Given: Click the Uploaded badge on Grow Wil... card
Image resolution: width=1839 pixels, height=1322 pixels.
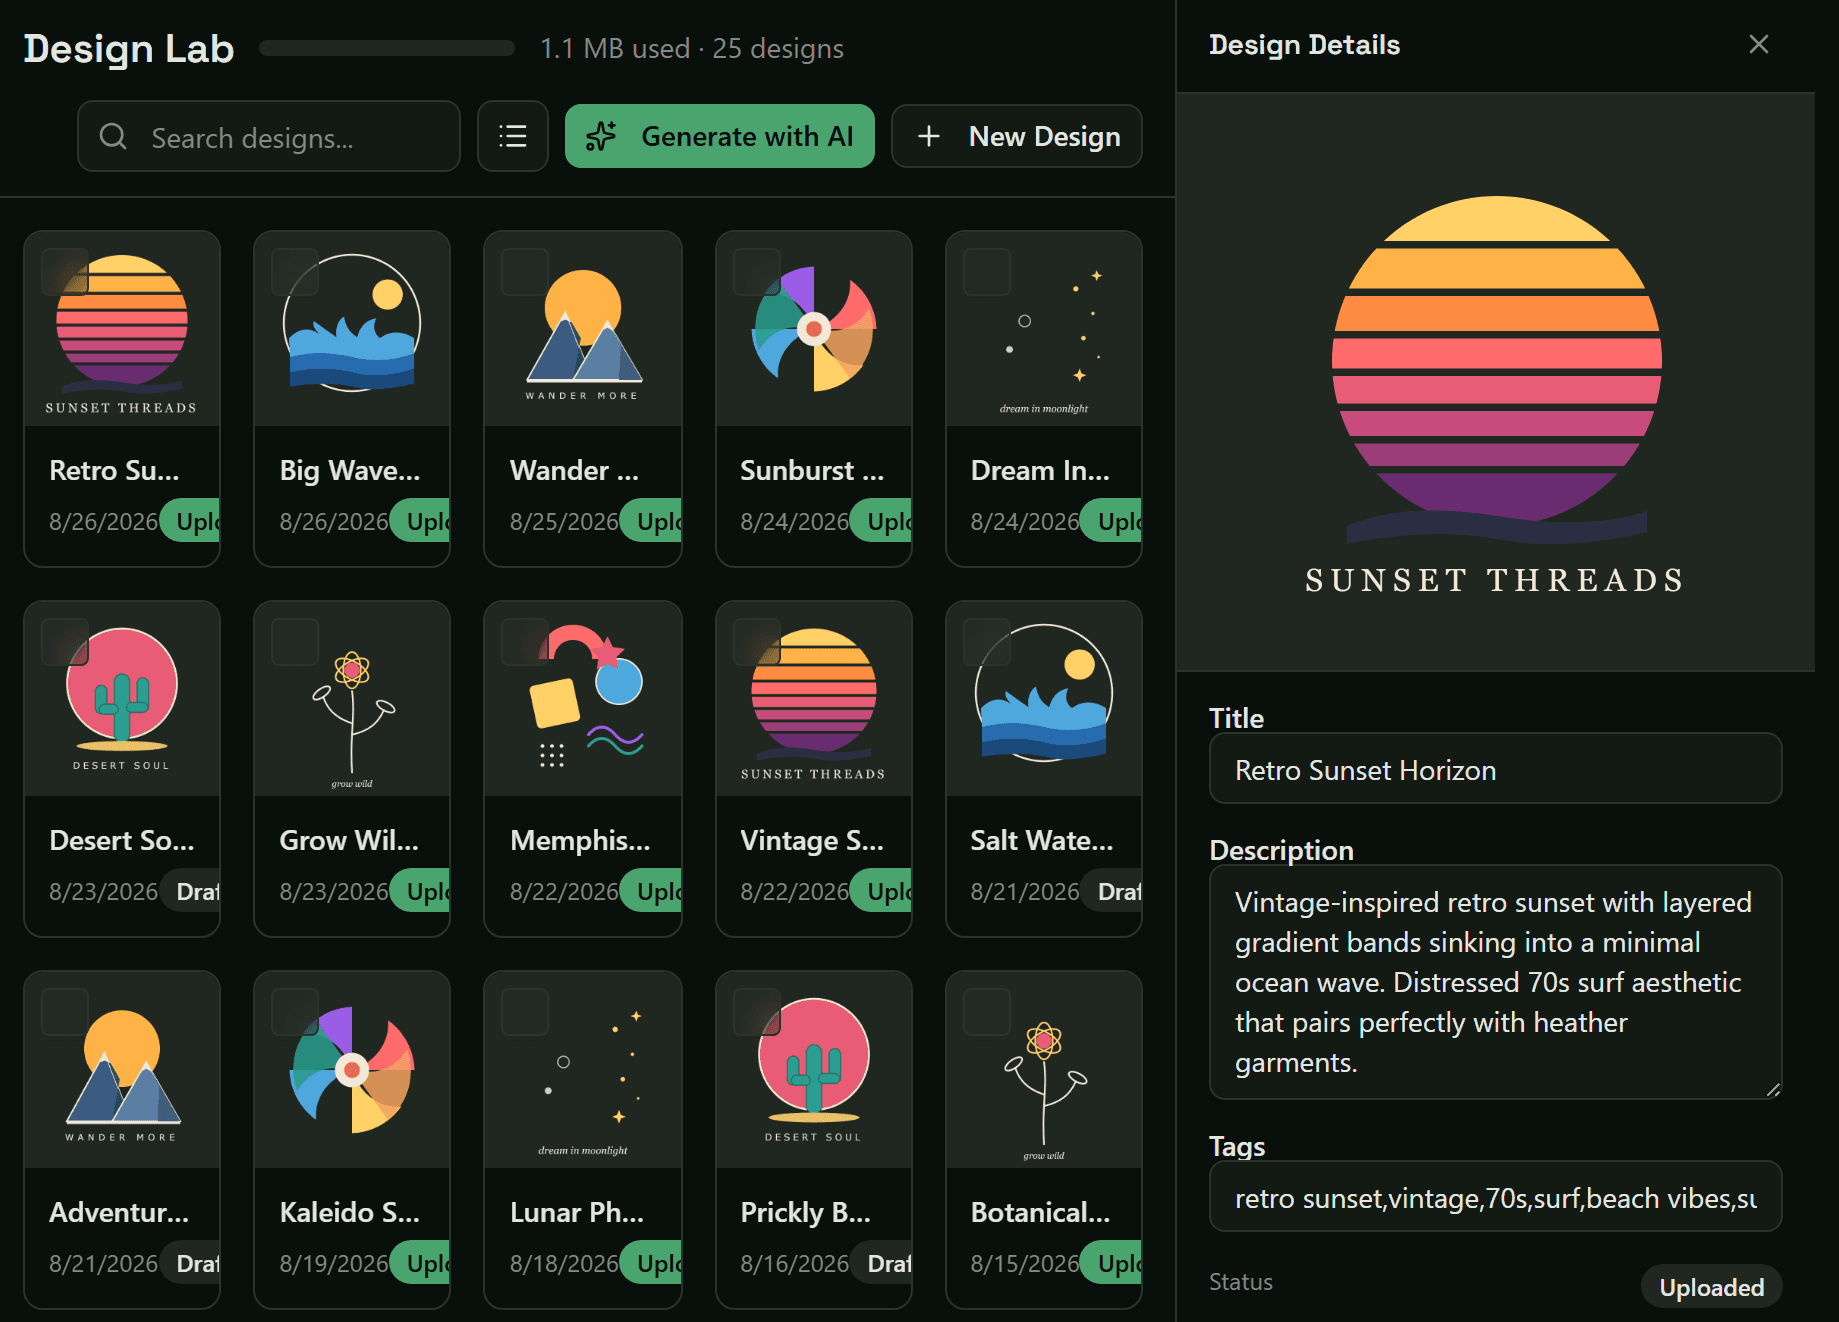Looking at the screenshot, I should point(420,891).
